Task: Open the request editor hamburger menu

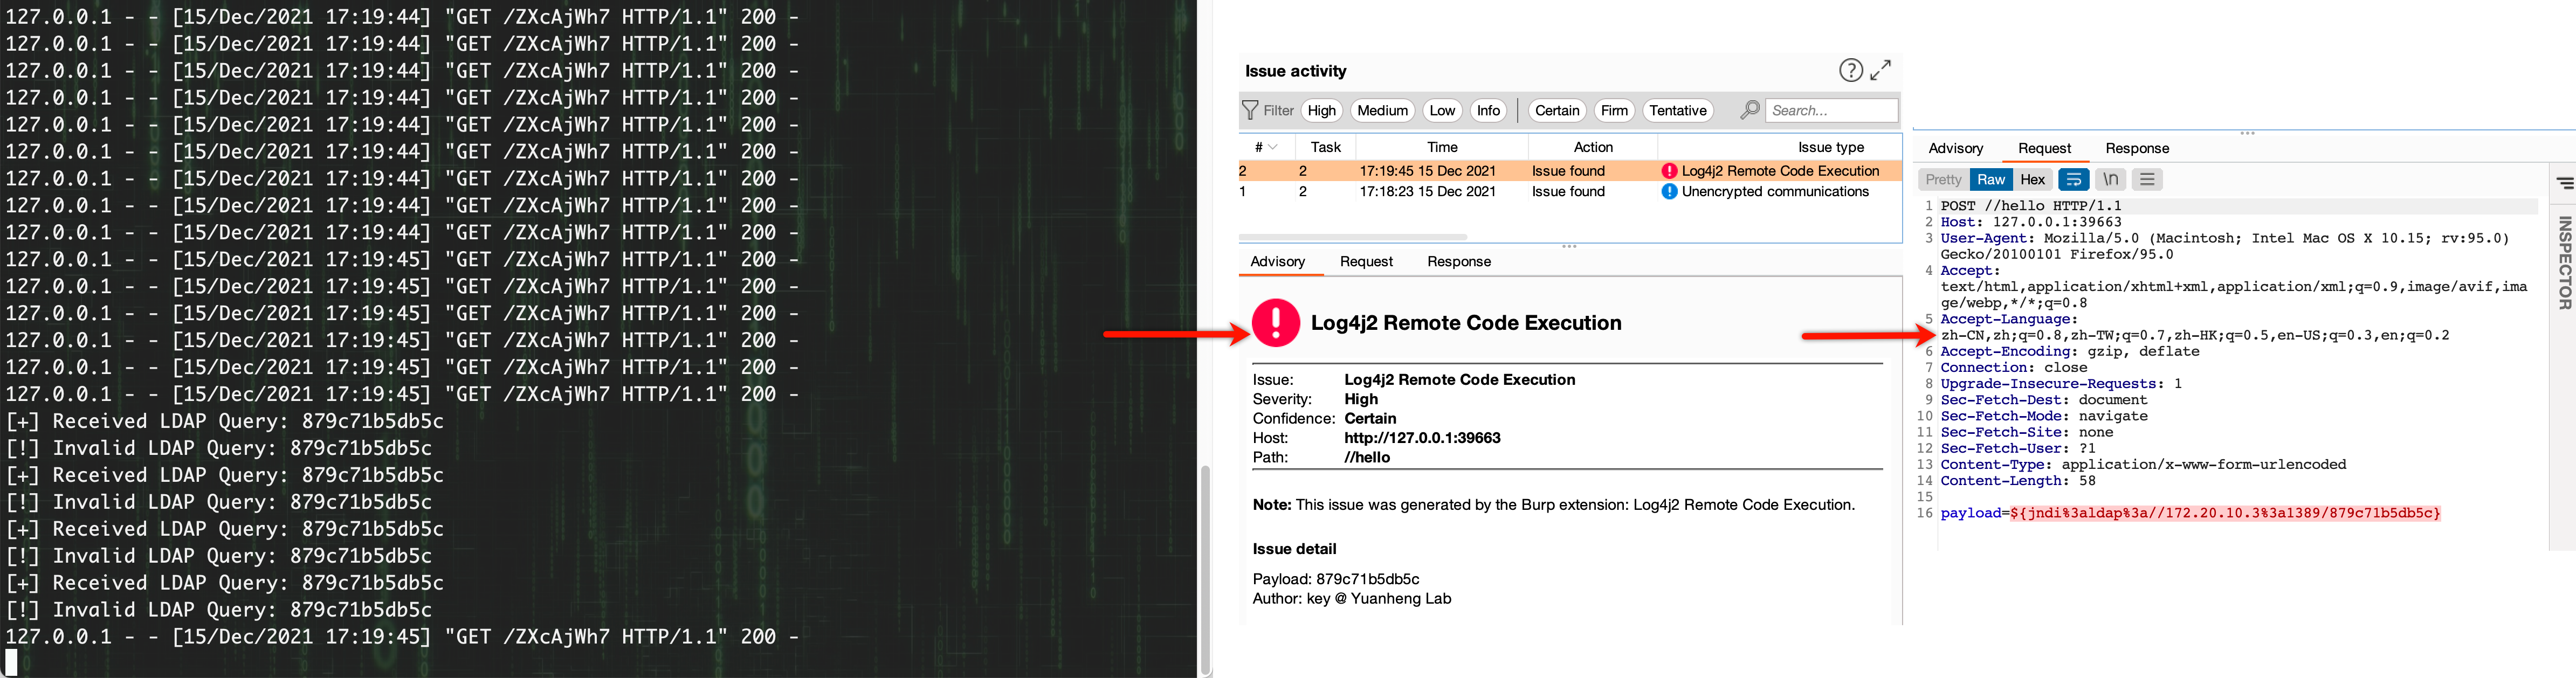Action: (x=2147, y=179)
